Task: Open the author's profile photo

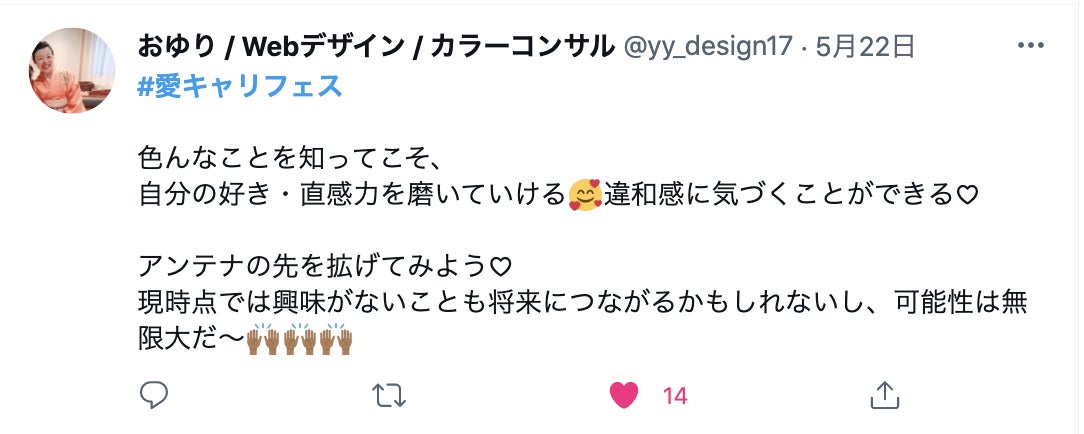Action: [x=70, y=70]
